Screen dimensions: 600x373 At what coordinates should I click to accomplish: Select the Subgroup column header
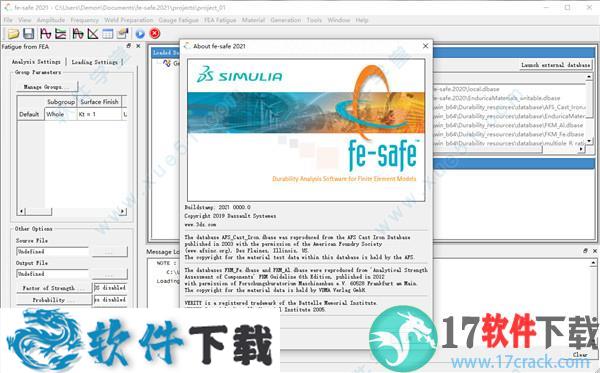[x=61, y=102]
